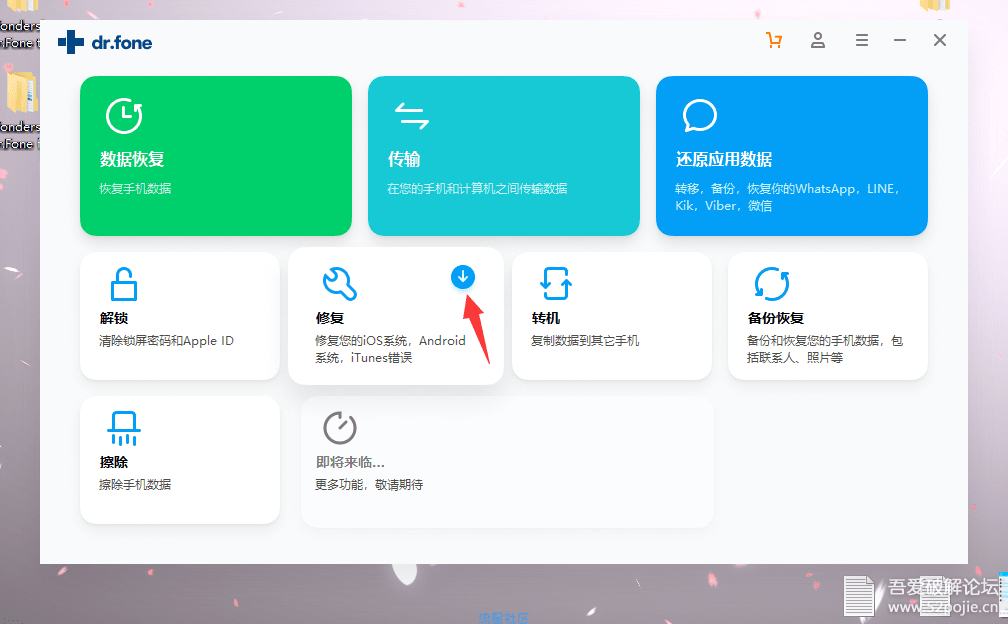The image size is (1008, 624).
Task: Click the 还原应用数据 chat bubble icon
Action: [x=699, y=116]
